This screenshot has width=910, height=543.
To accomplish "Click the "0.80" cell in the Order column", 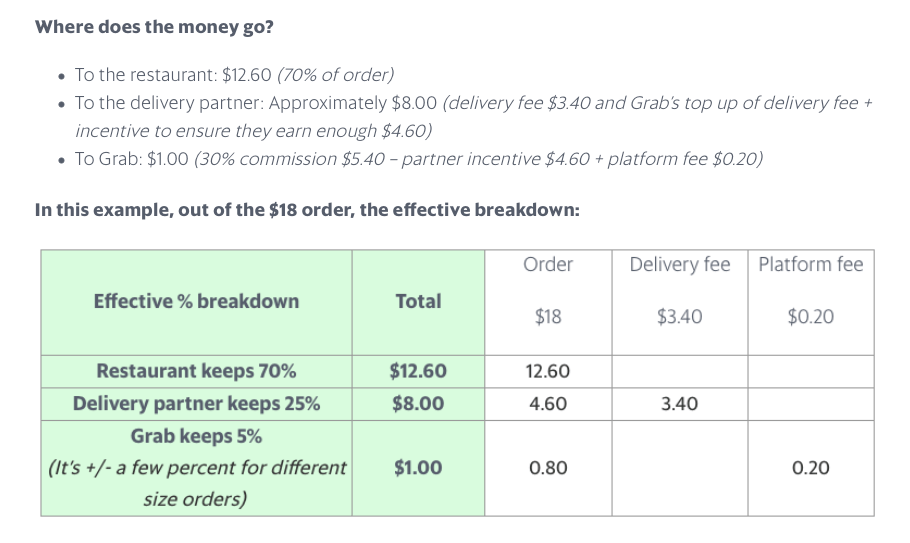I will pos(548,468).
